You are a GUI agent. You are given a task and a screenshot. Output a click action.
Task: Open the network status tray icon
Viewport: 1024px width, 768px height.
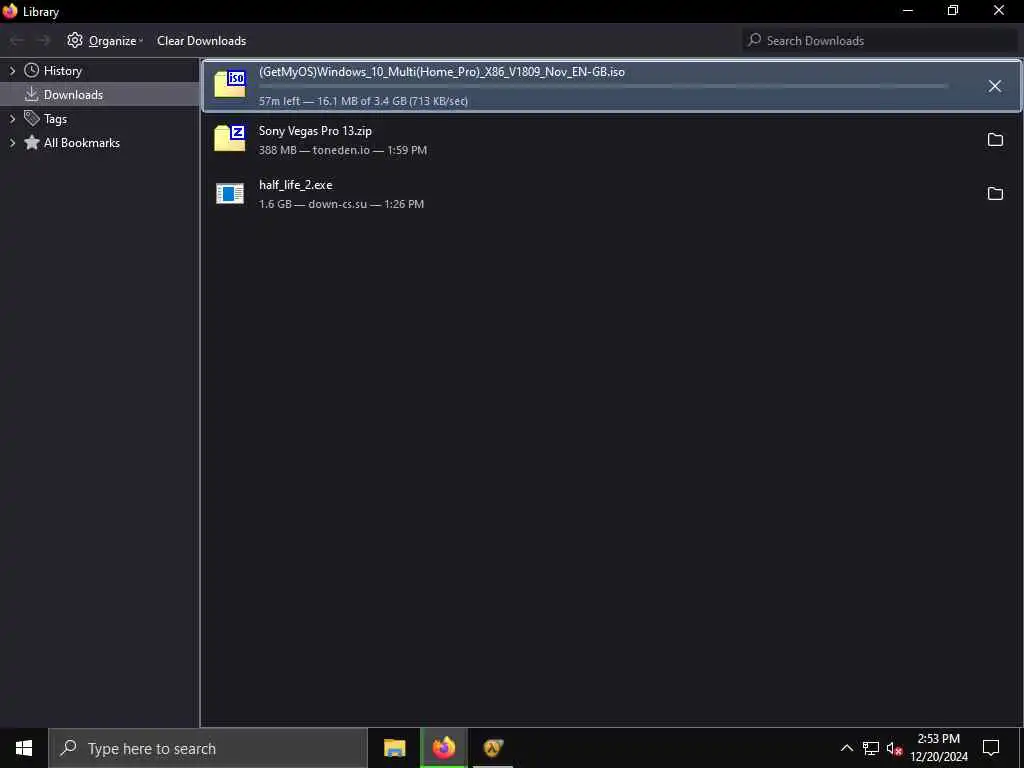click(x=871, y=748)
